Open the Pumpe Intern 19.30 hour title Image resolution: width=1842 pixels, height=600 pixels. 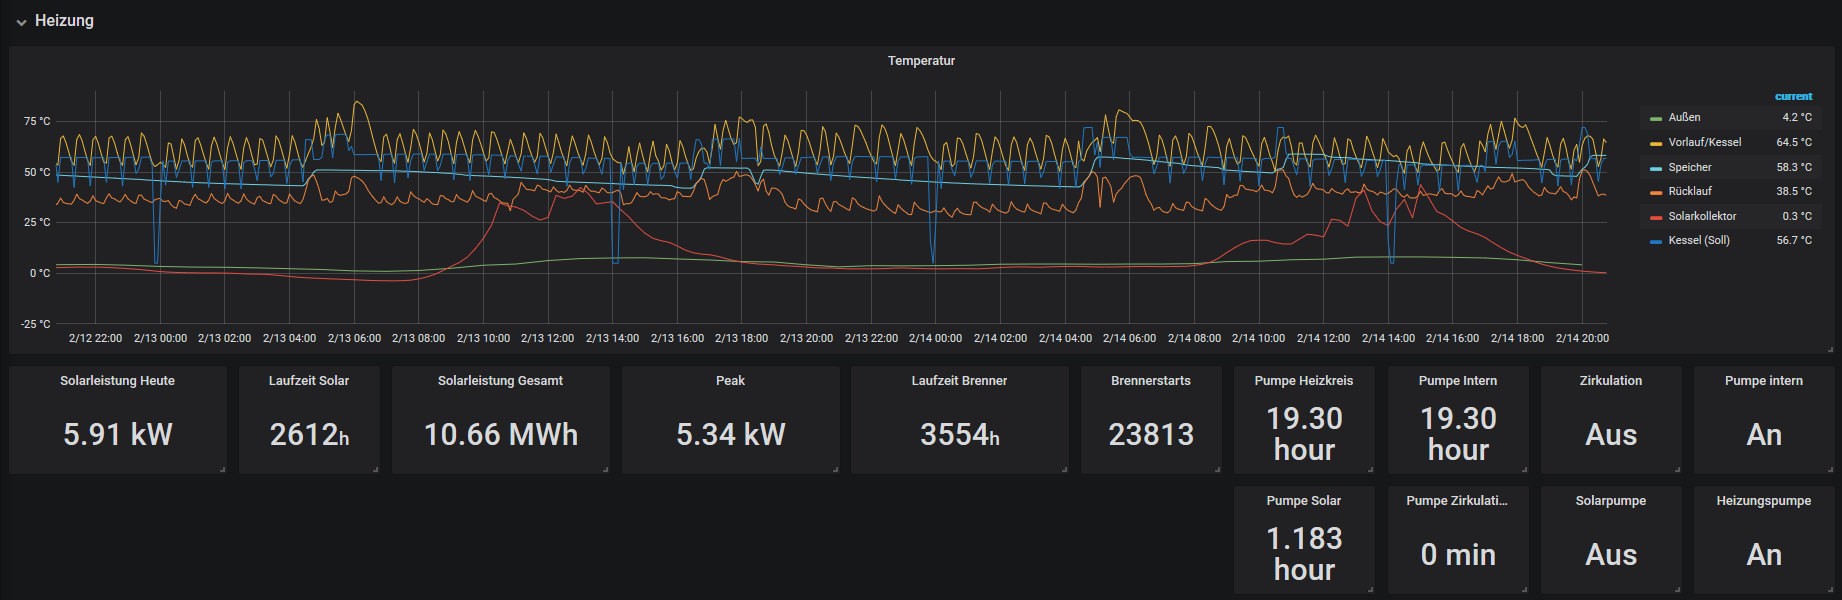point(1458,381)
